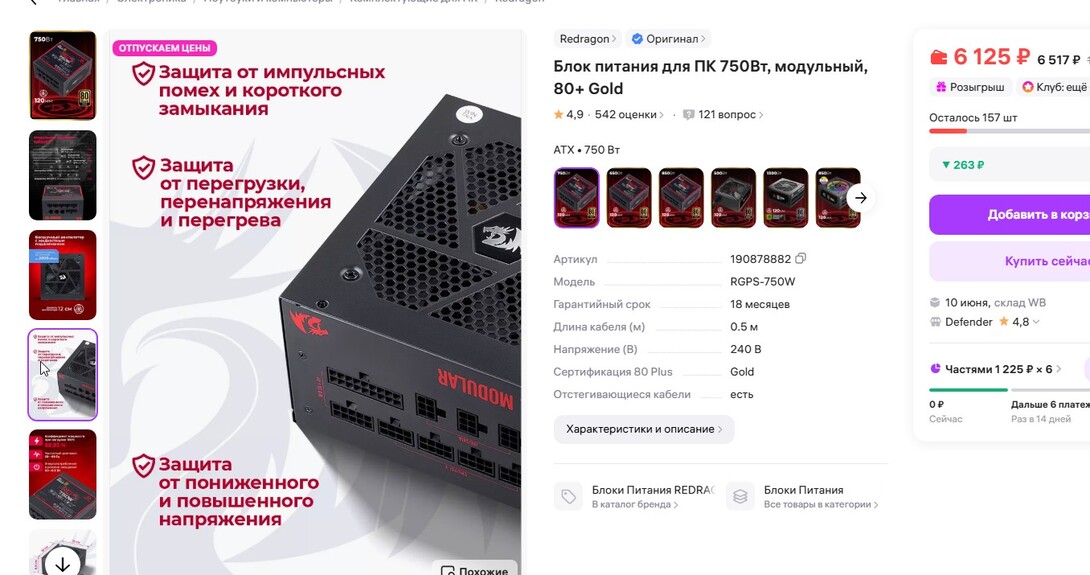
Task: Click the back arrow in breadcrumbs
Action: 33,2
